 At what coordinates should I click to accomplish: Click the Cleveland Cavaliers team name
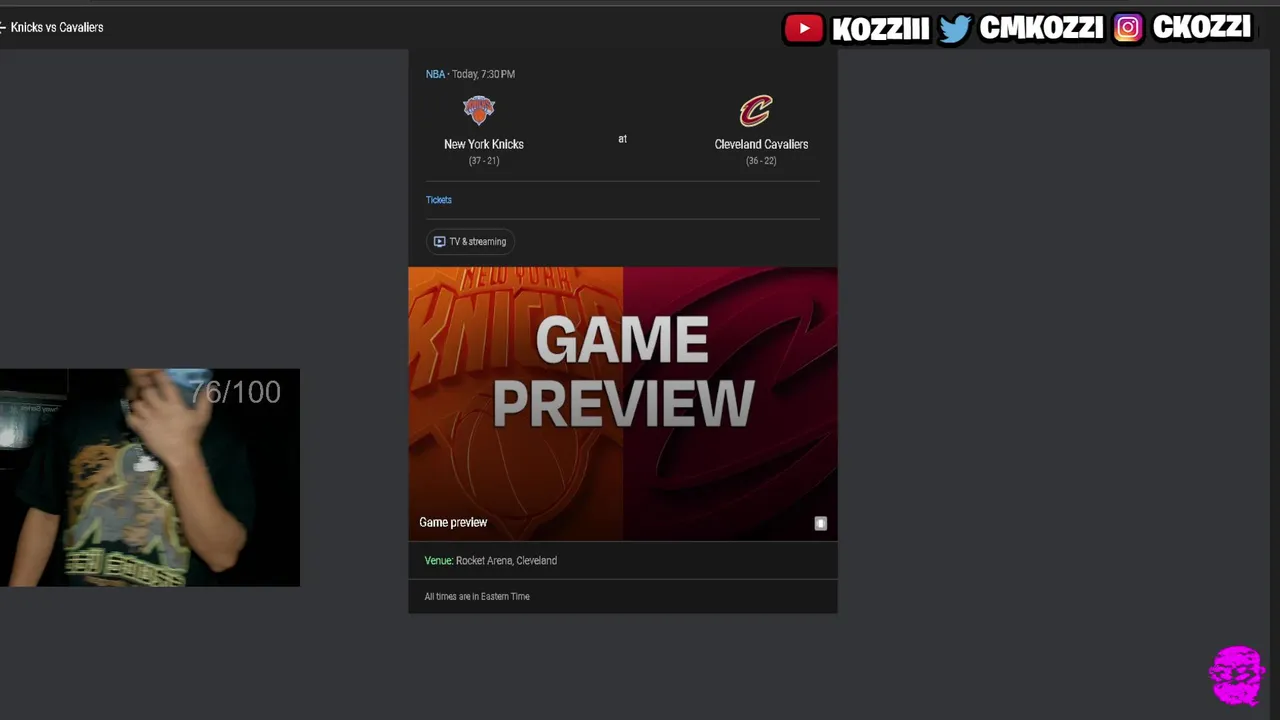point(761,144)
